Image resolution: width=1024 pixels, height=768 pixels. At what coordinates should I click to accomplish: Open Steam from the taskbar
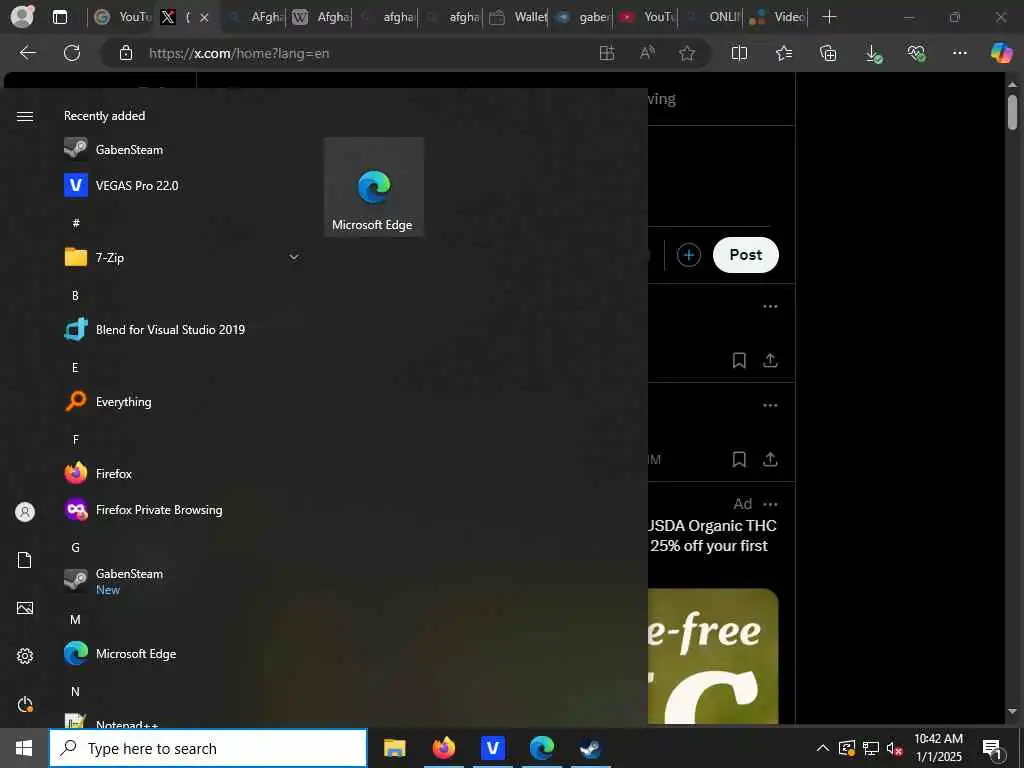click(590, 748)
